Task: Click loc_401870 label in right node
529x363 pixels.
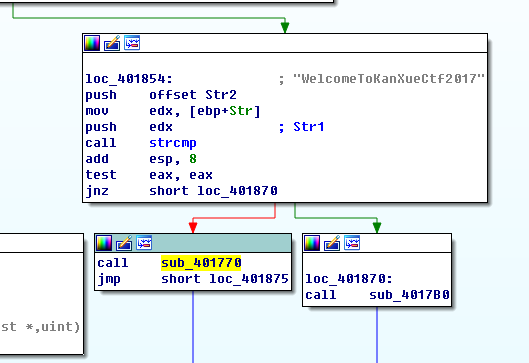Action: 349,279
